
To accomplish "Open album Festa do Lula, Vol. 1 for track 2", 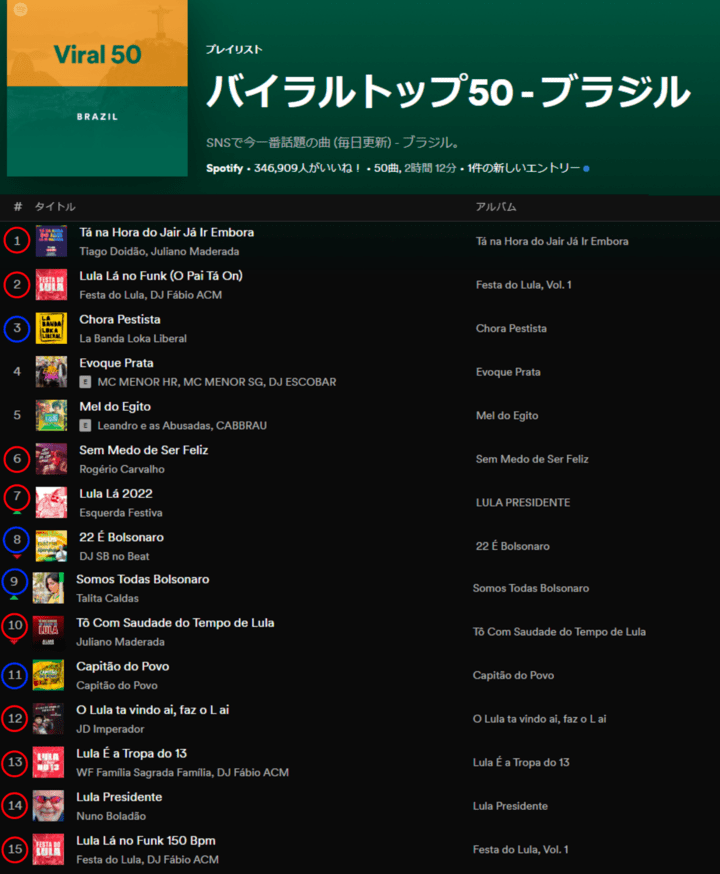I will [524, 285].
